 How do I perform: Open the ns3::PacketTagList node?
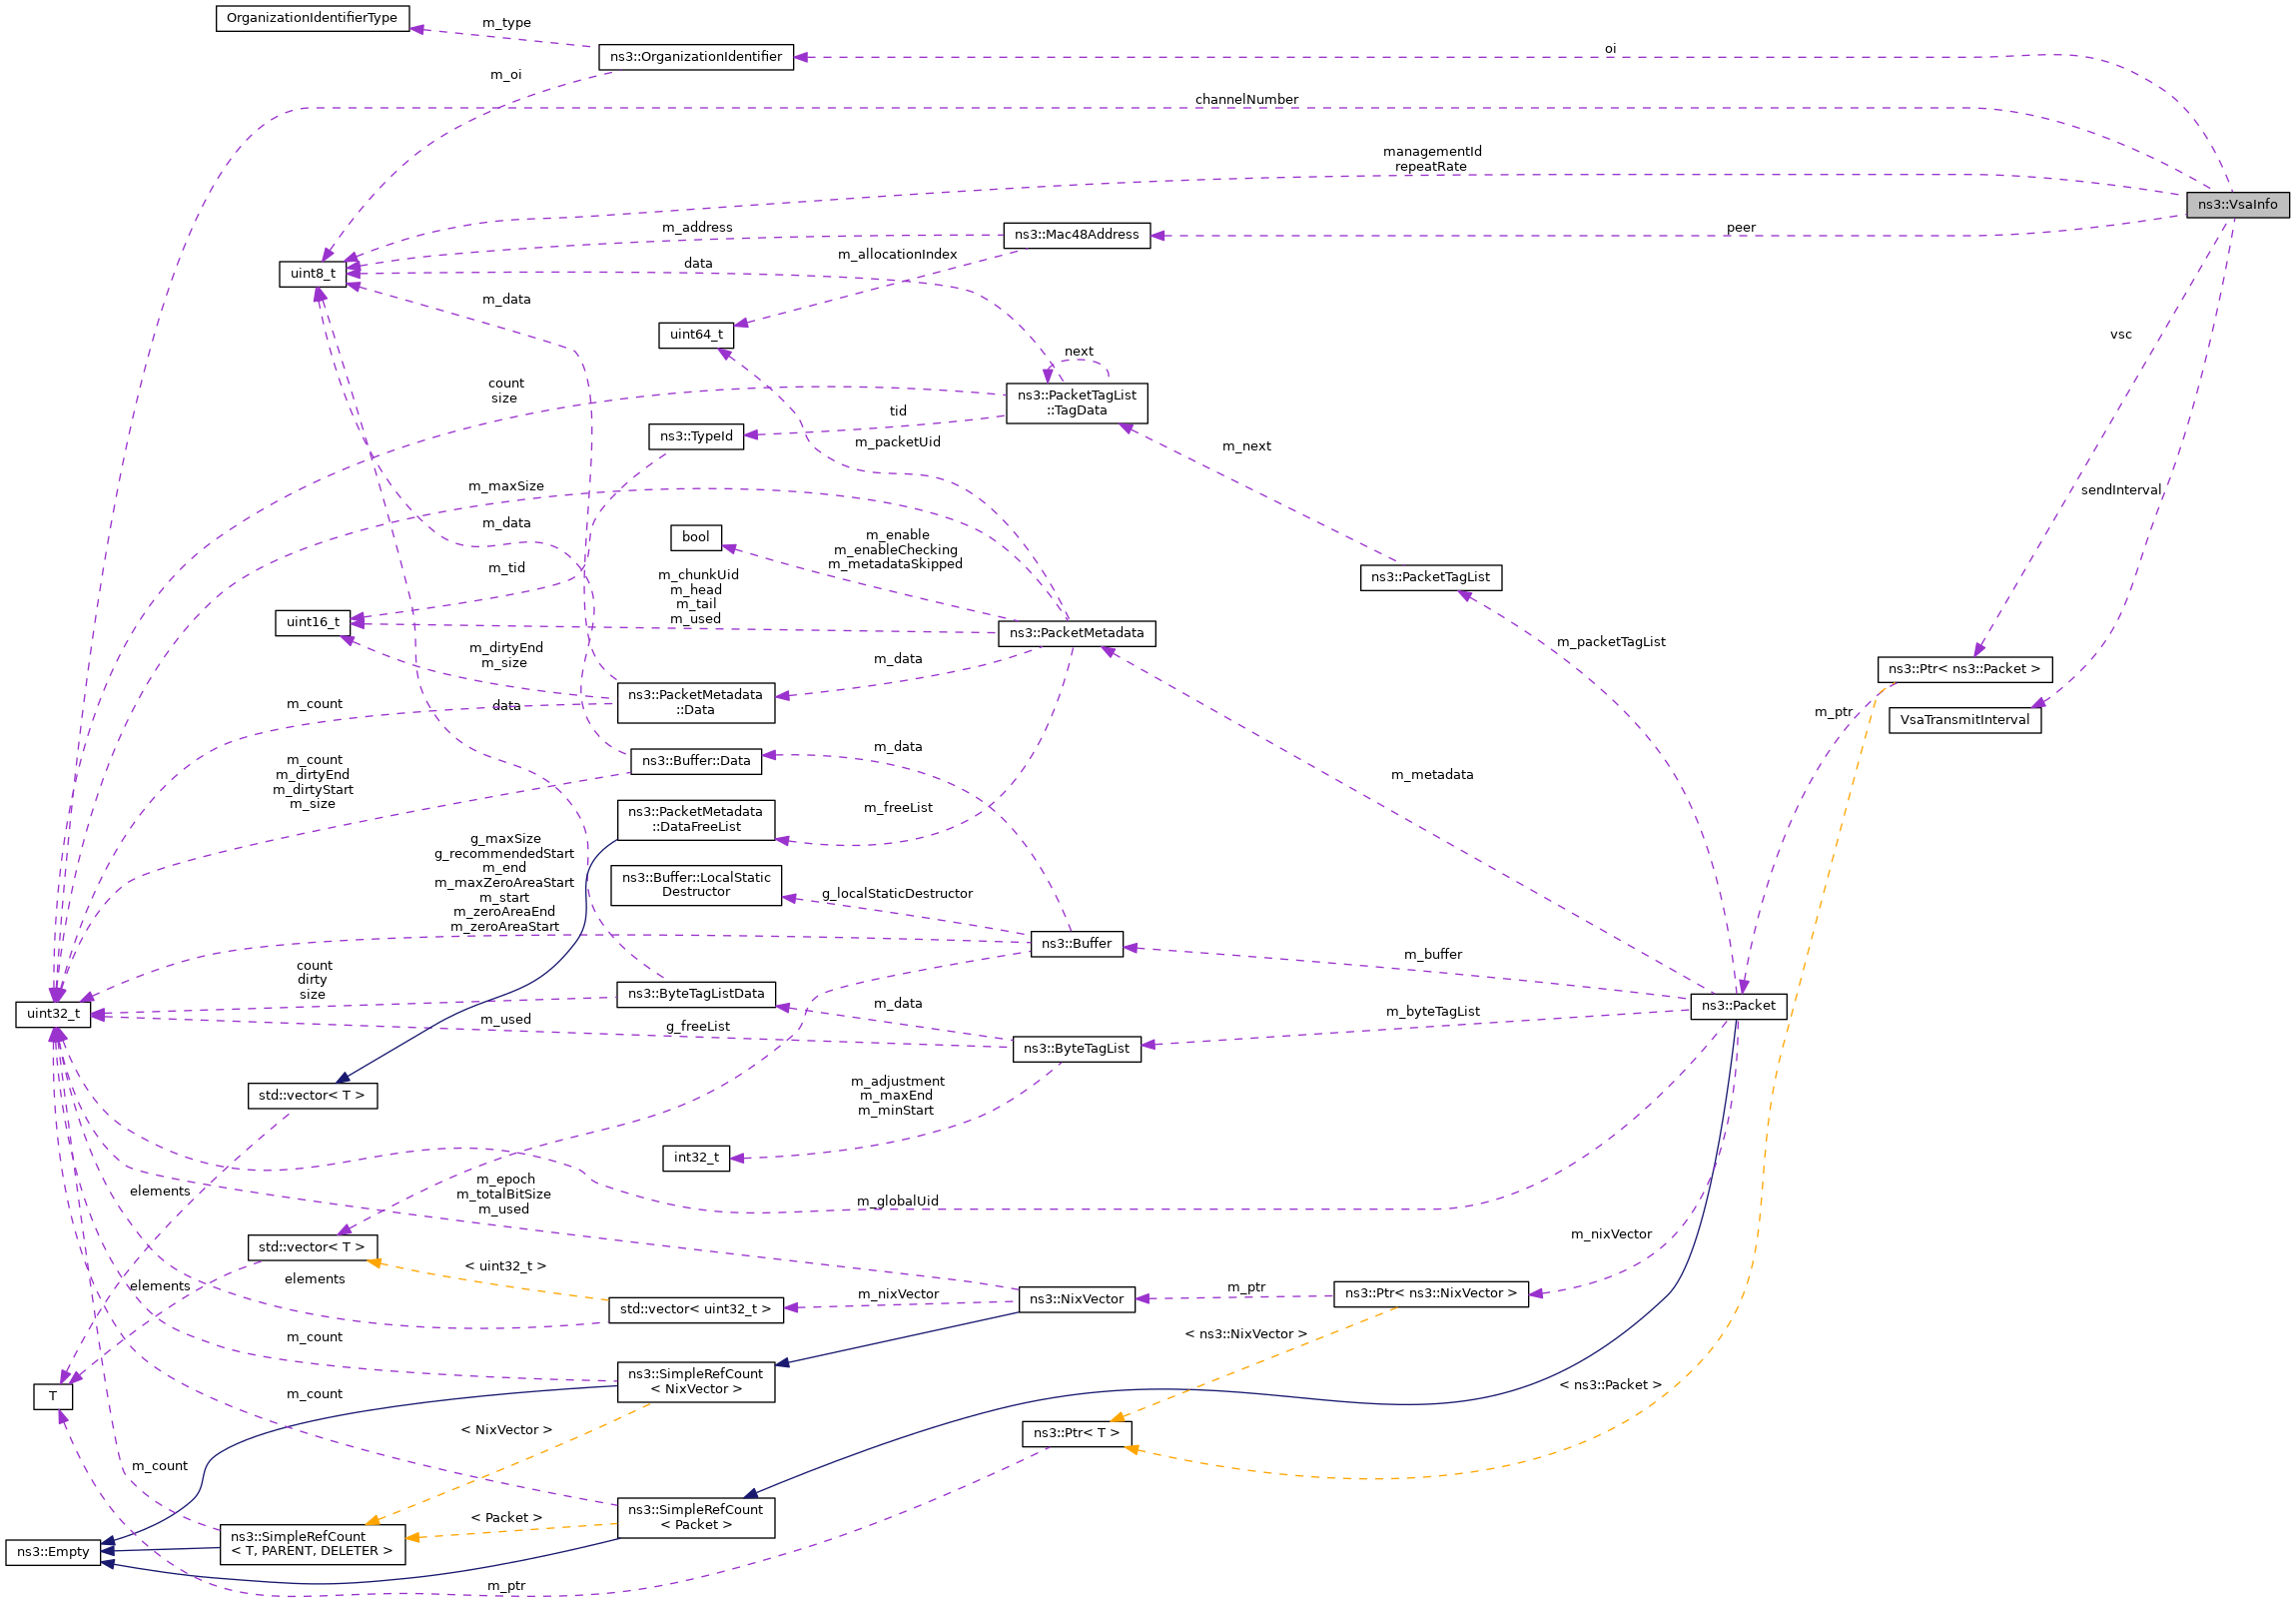(1430, 578)
